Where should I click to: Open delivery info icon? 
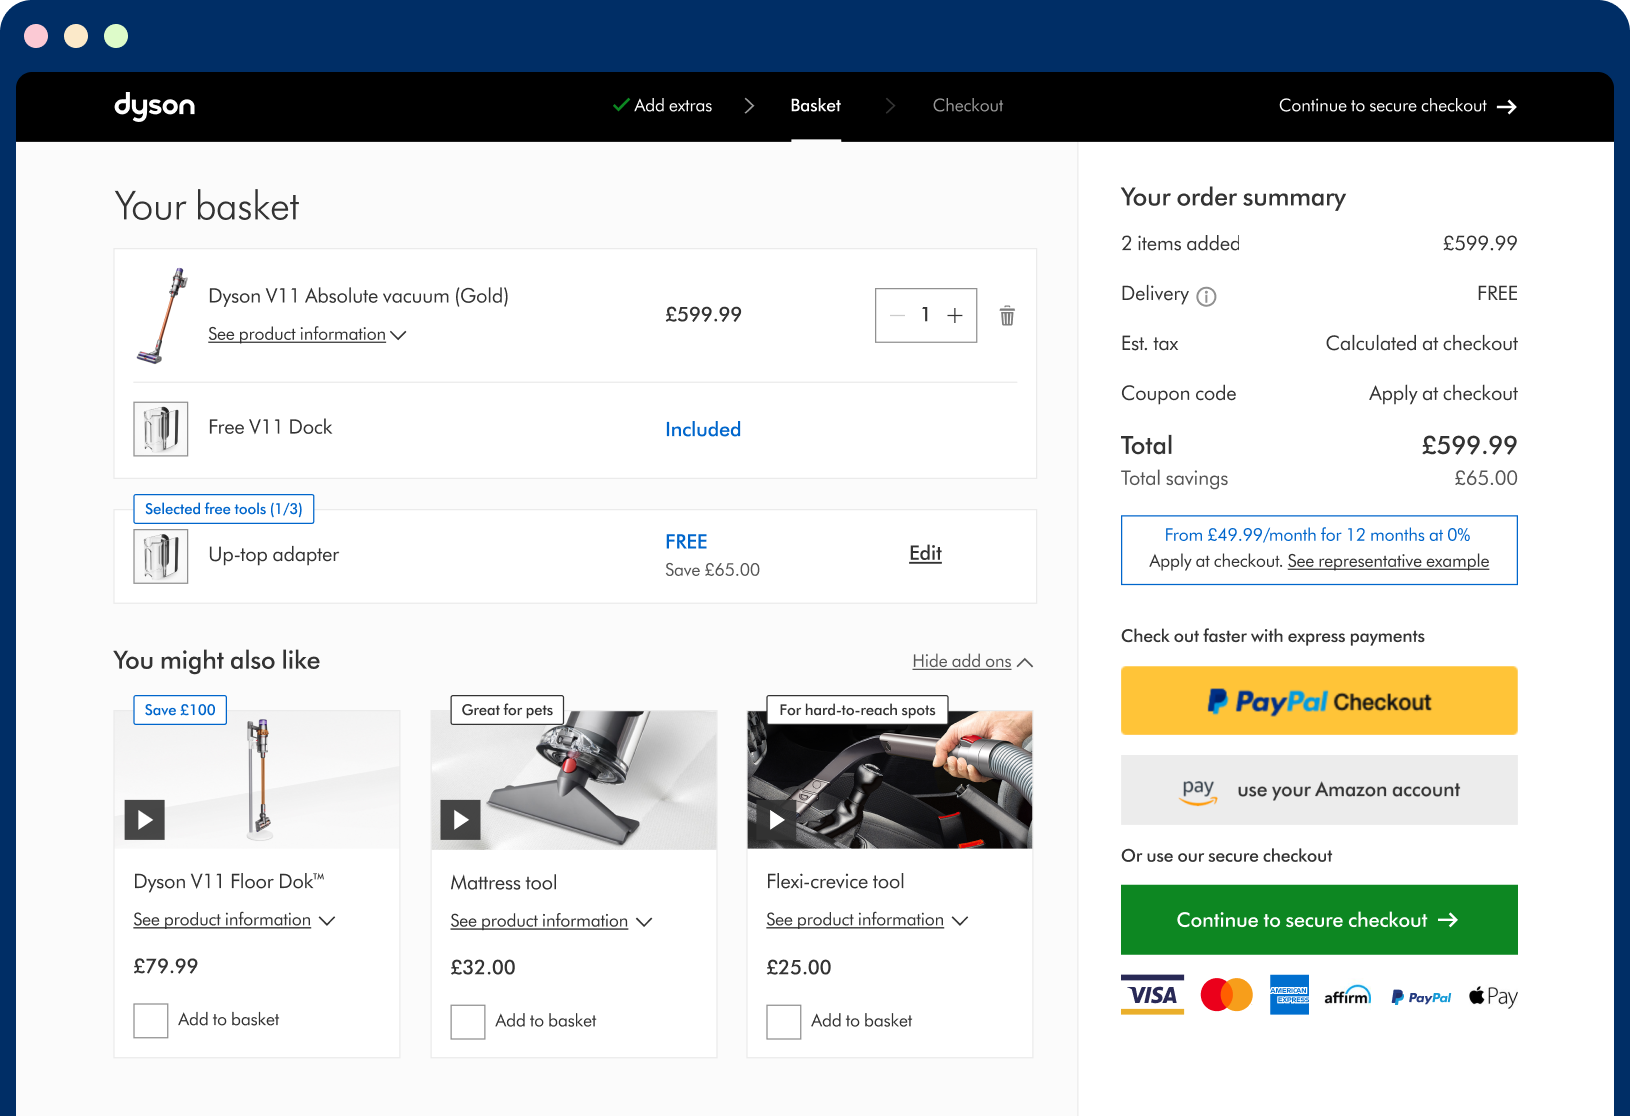[1206, 296]
